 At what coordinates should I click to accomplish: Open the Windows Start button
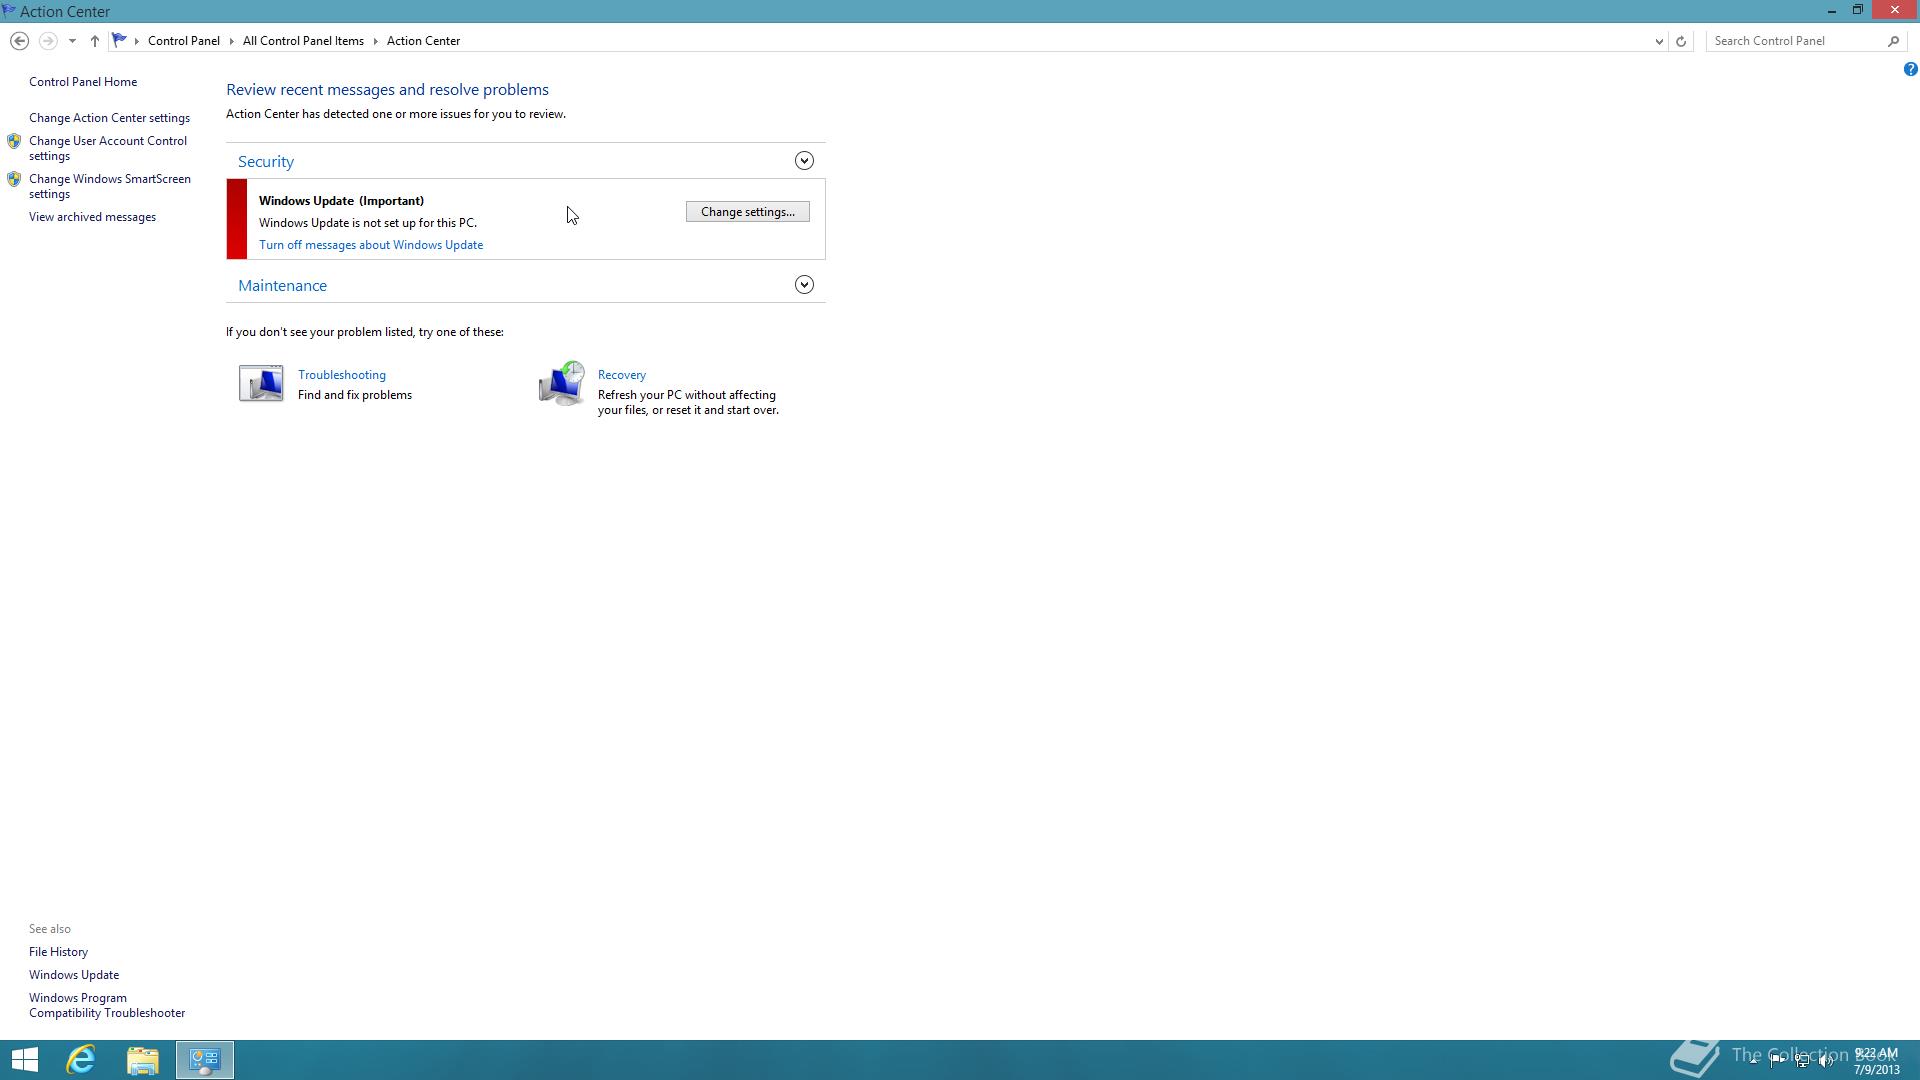(x=25, y=1060)
